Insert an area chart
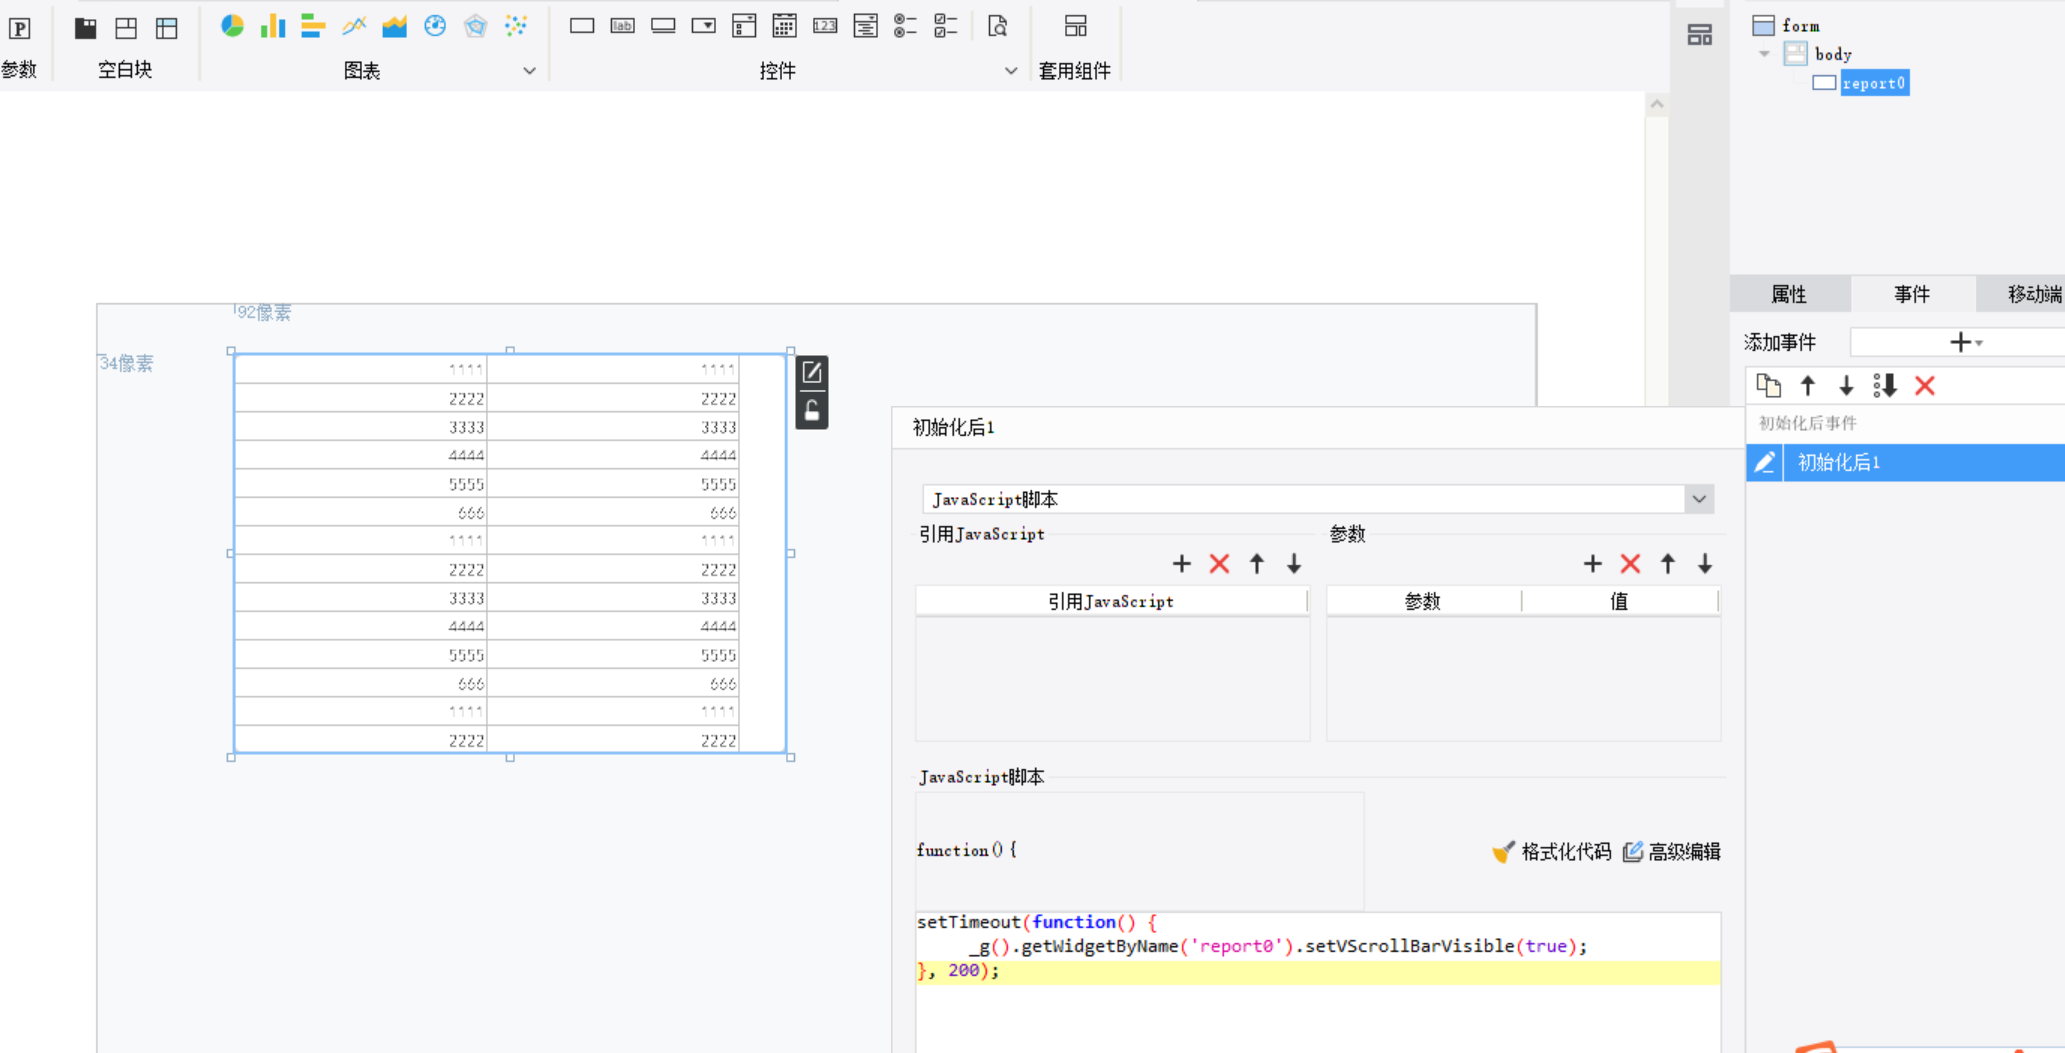Image resolution: width=2065 pixels, height=1053 pixels. click(394, 26)
